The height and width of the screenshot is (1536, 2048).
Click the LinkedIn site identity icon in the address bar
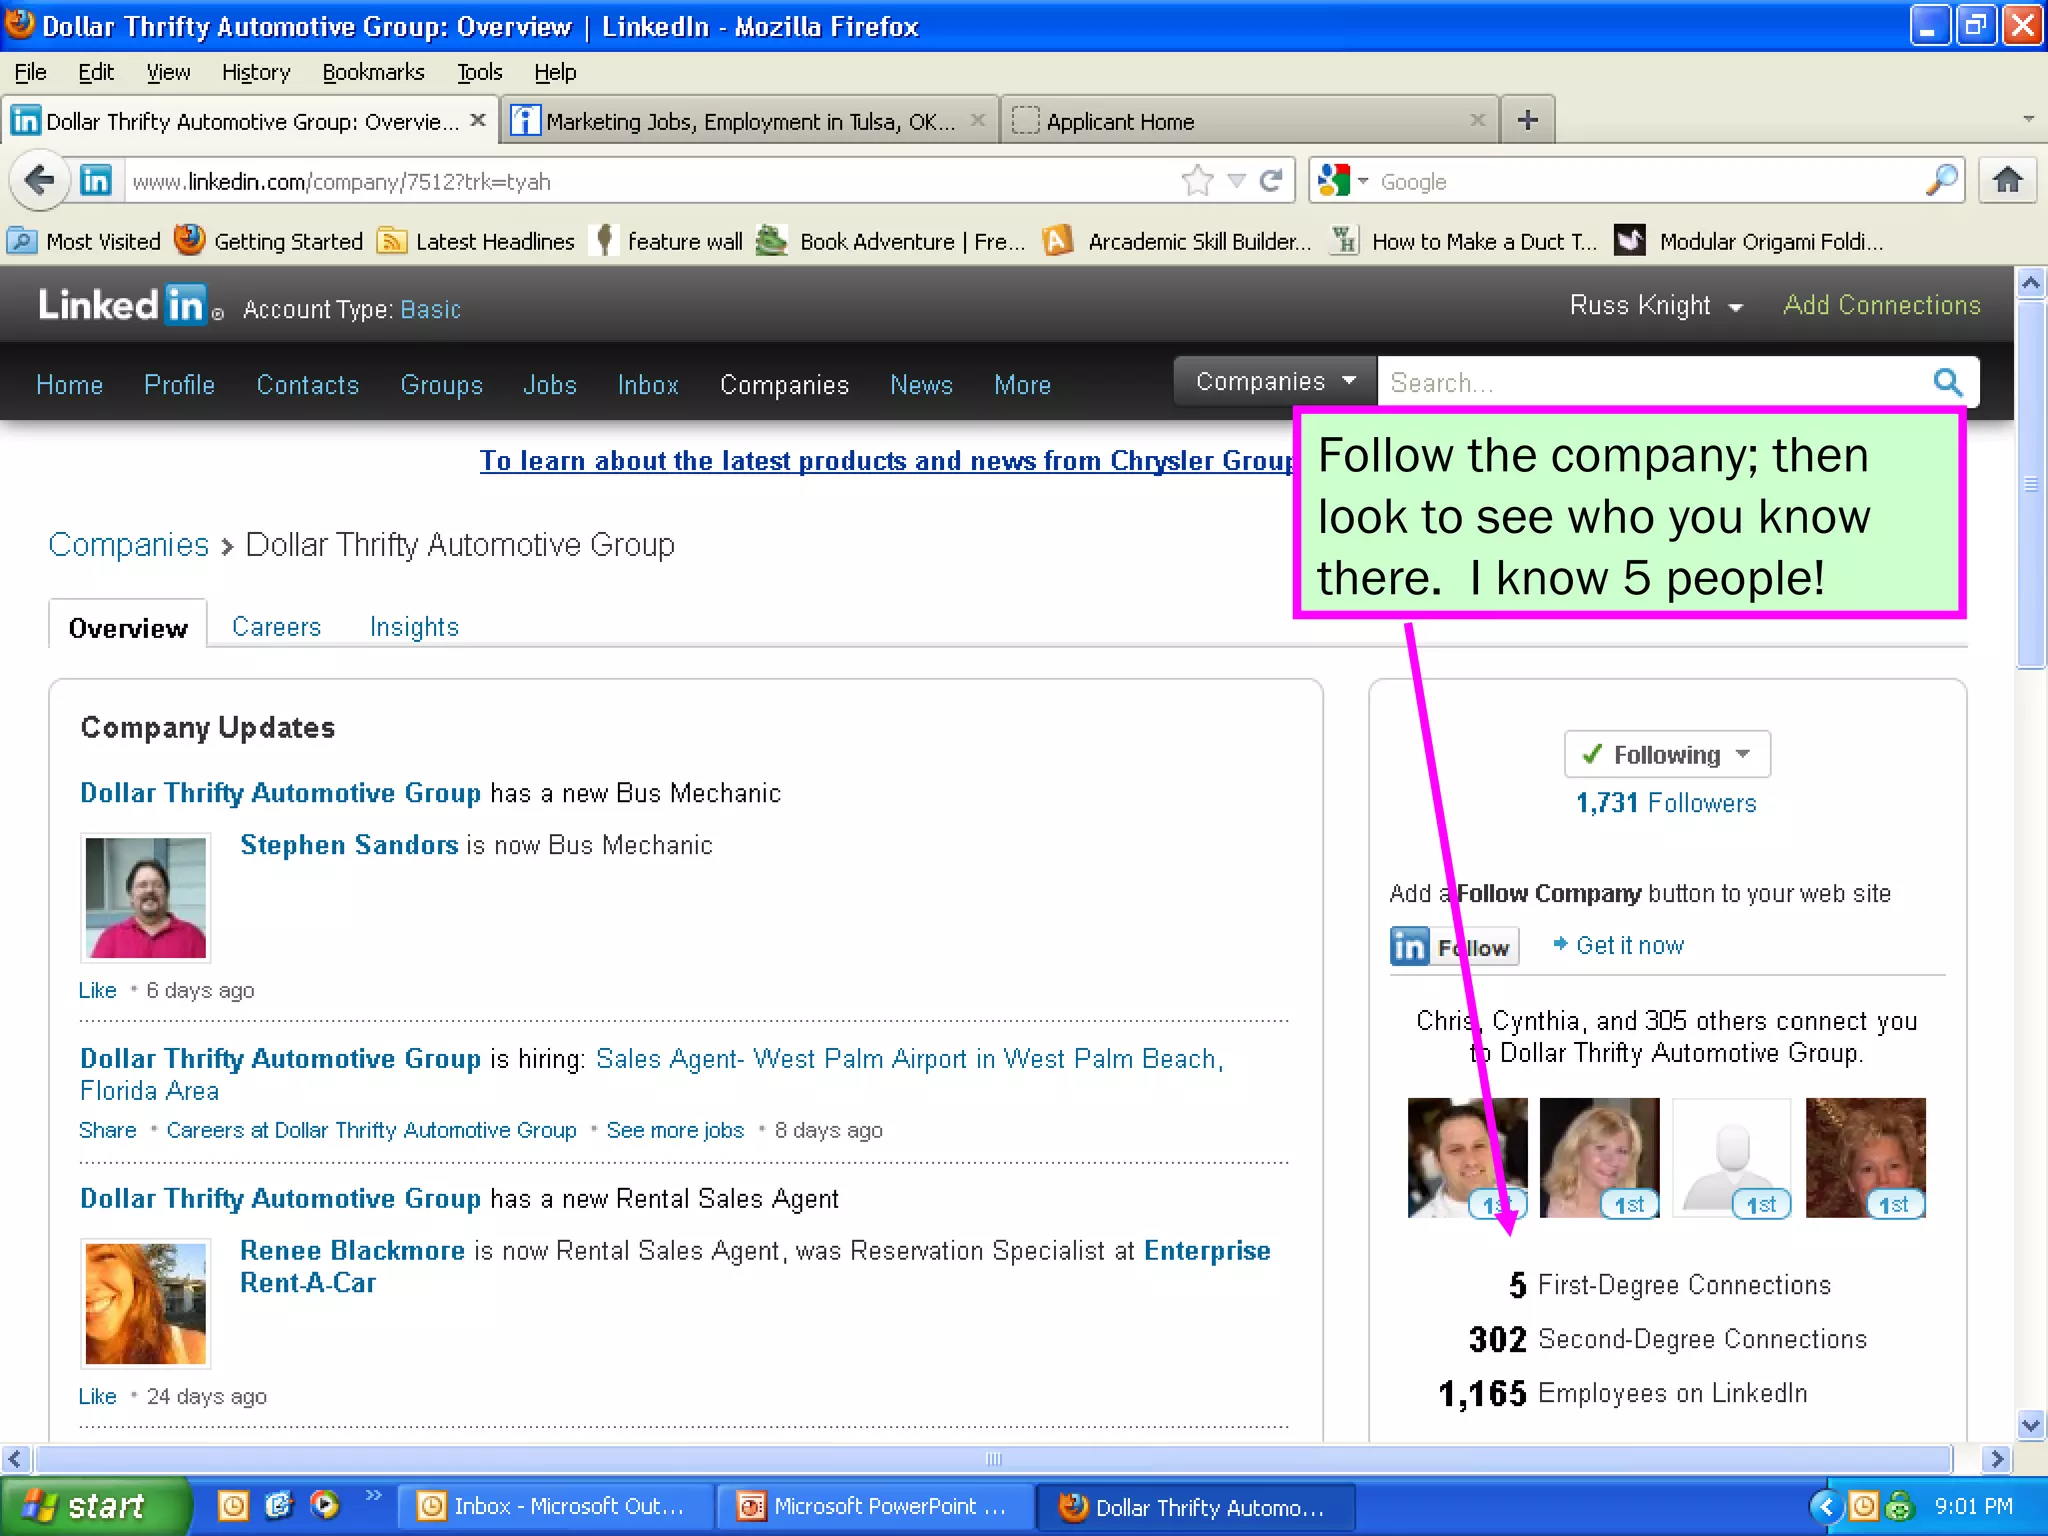[96, 181]
